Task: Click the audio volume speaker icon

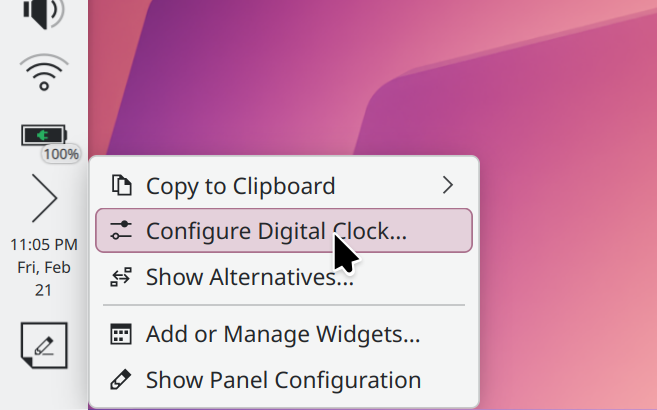Action: point(43,13)
